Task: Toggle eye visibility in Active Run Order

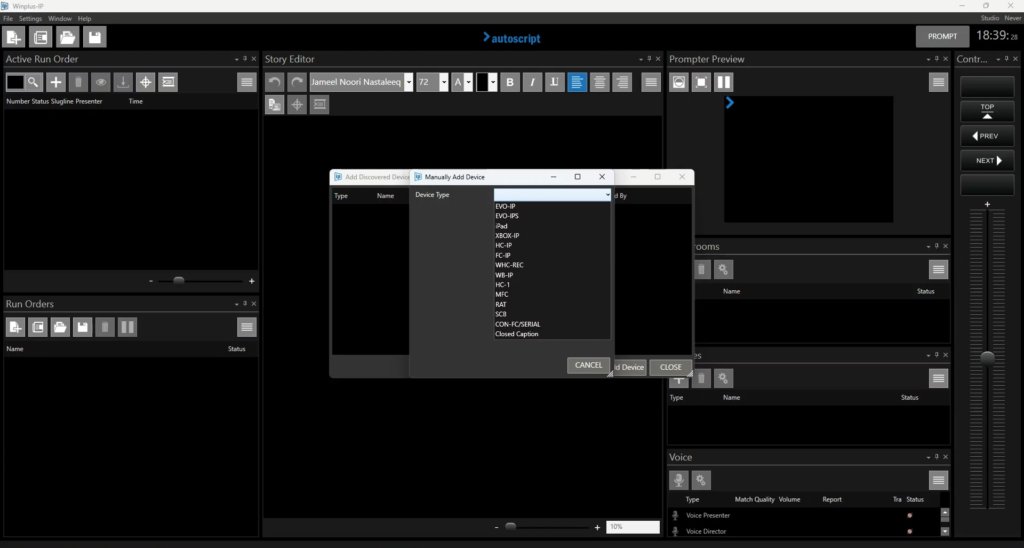Action: point(101,82)
